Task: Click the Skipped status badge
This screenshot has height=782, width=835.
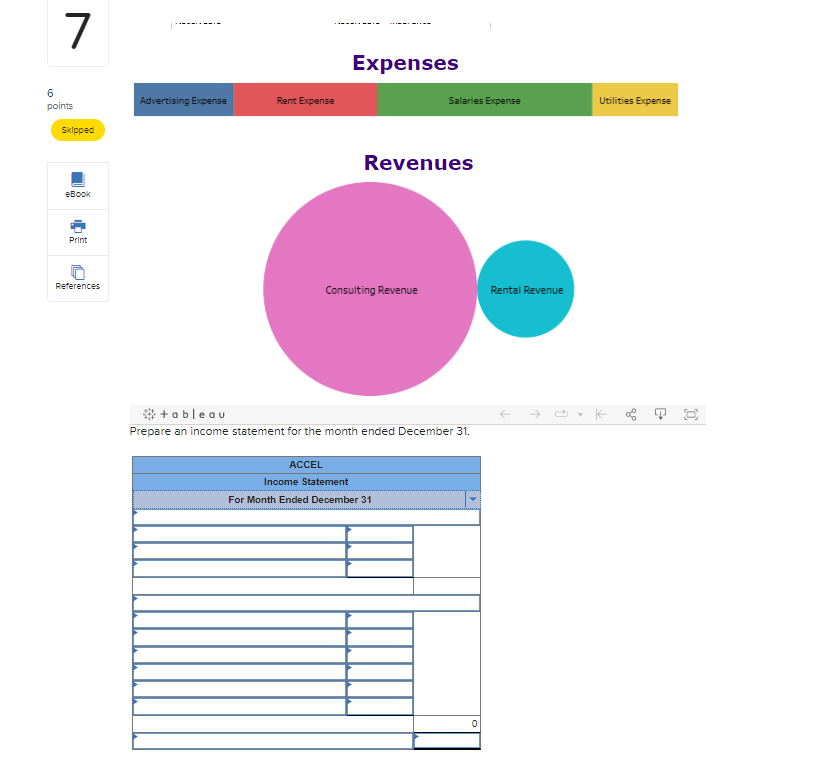Action: (x=77, y=130)
